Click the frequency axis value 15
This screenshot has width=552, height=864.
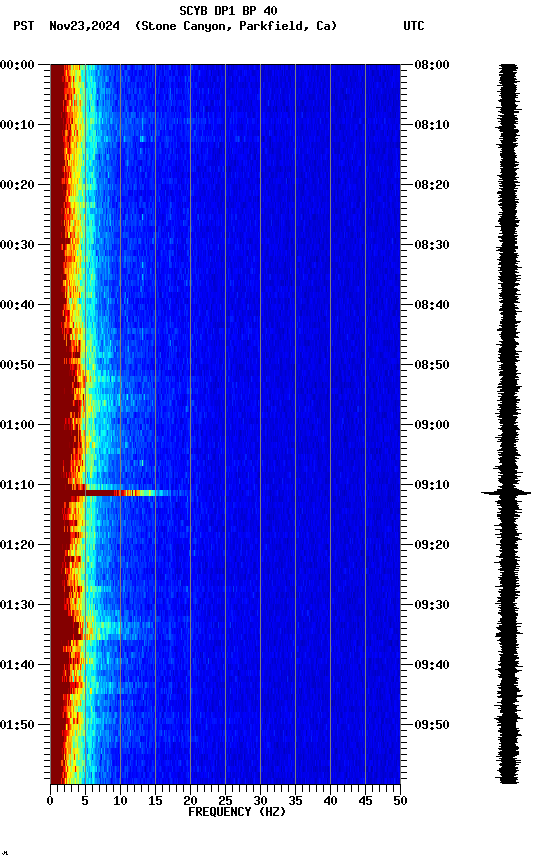click(155, 802)
